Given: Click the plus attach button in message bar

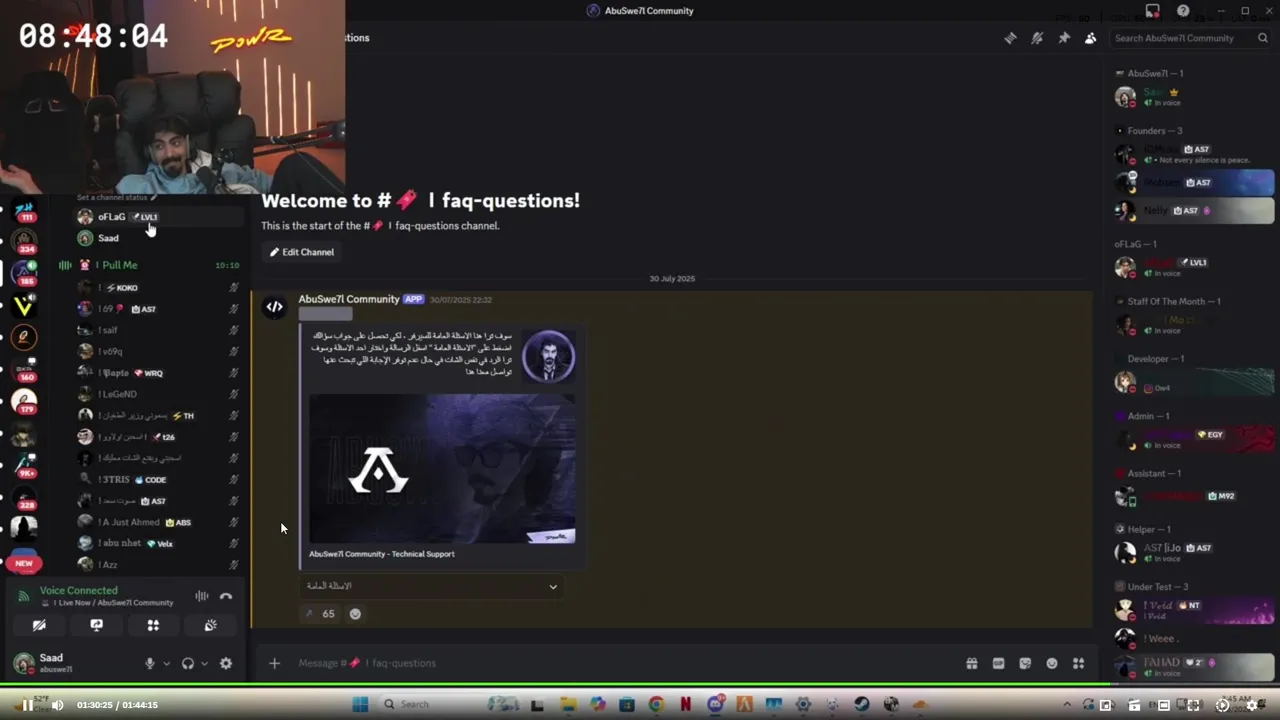Looking at the screenshot, I should (x=274, y=663).
